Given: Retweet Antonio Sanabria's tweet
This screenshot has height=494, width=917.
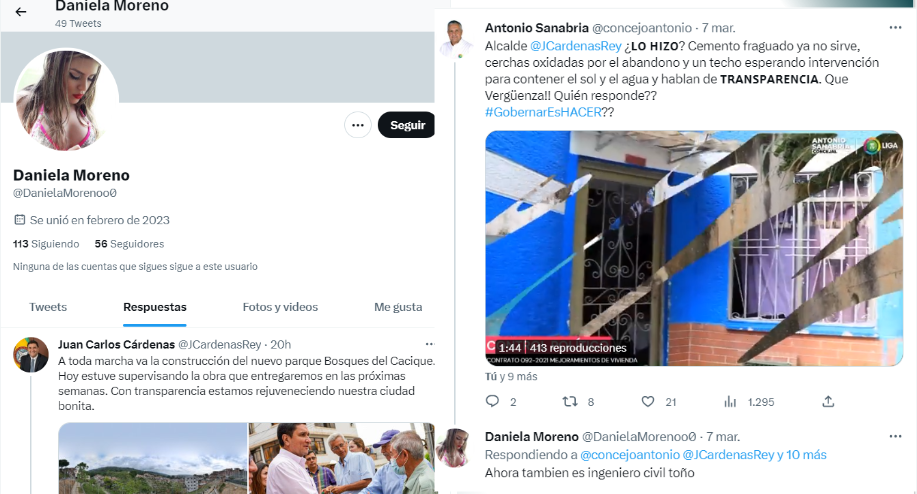Looking at the screenshot, I should (x=570, y=402).
